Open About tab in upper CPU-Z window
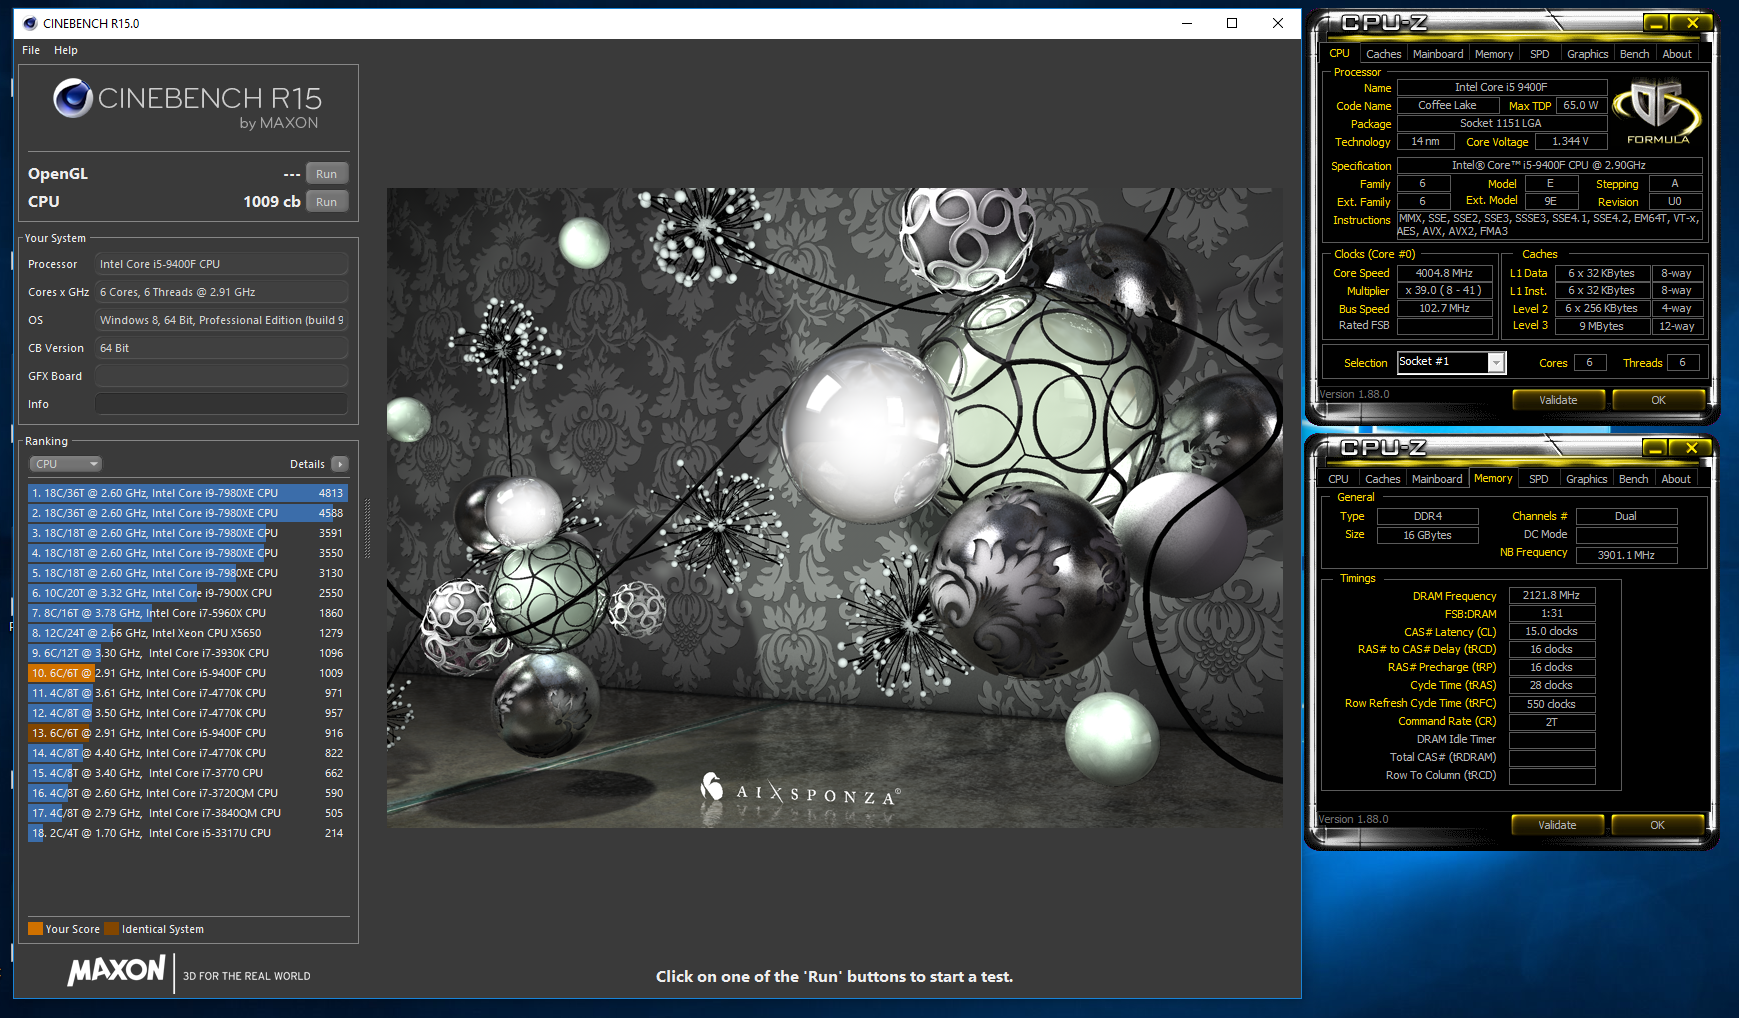Image resolution: width=1739 pixels, height=1018 pixels. (x=1677, y=54)
